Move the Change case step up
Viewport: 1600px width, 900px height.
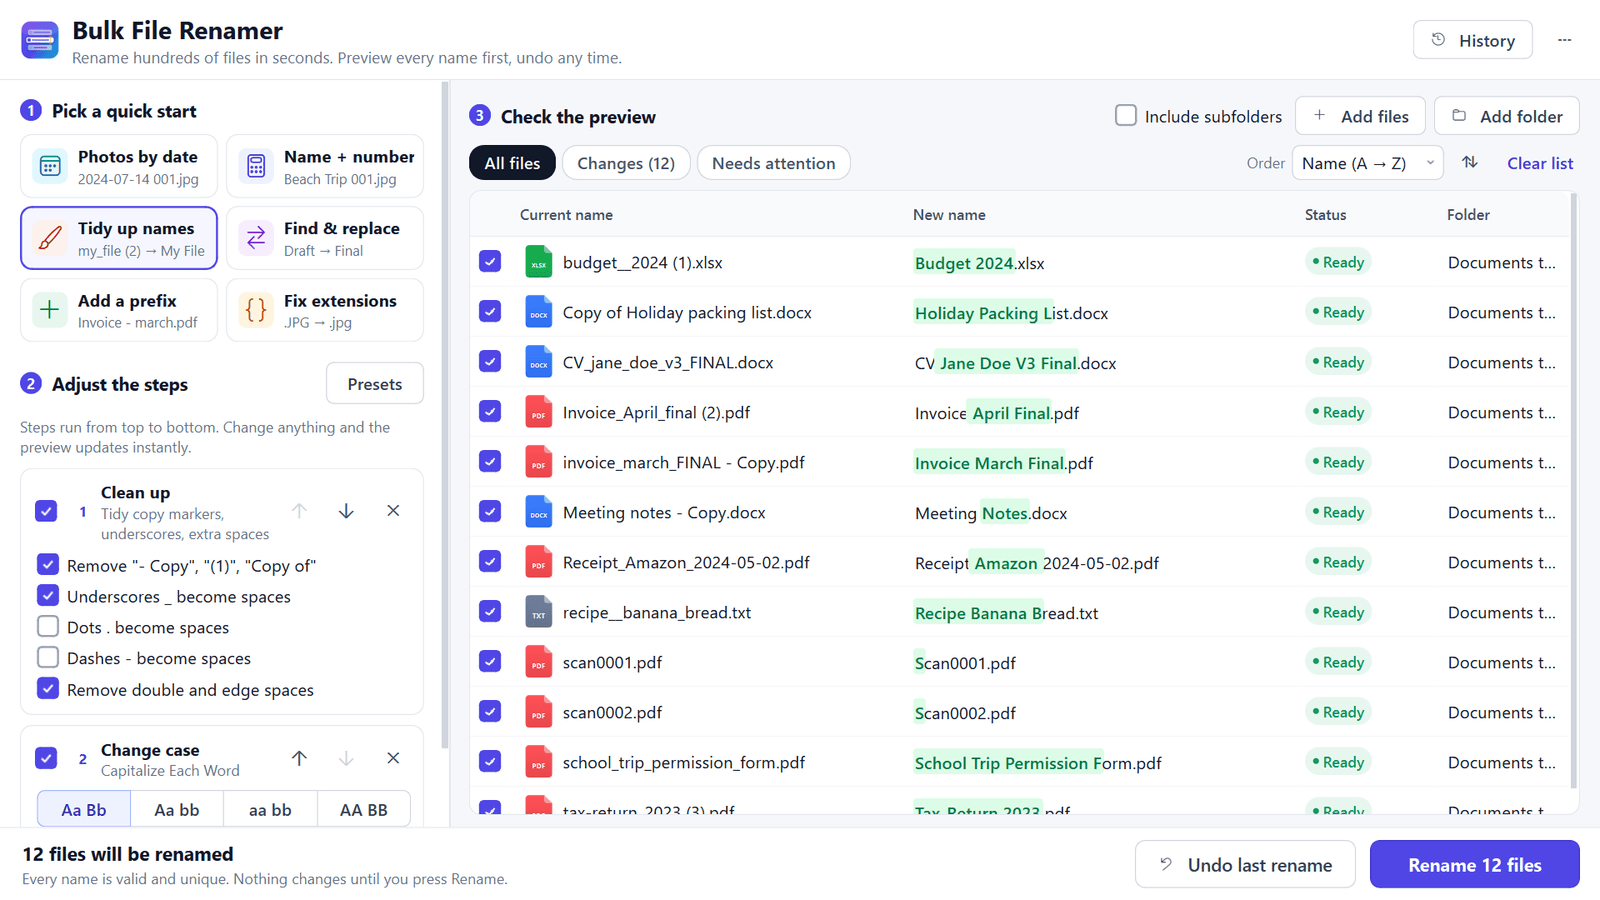299,758
